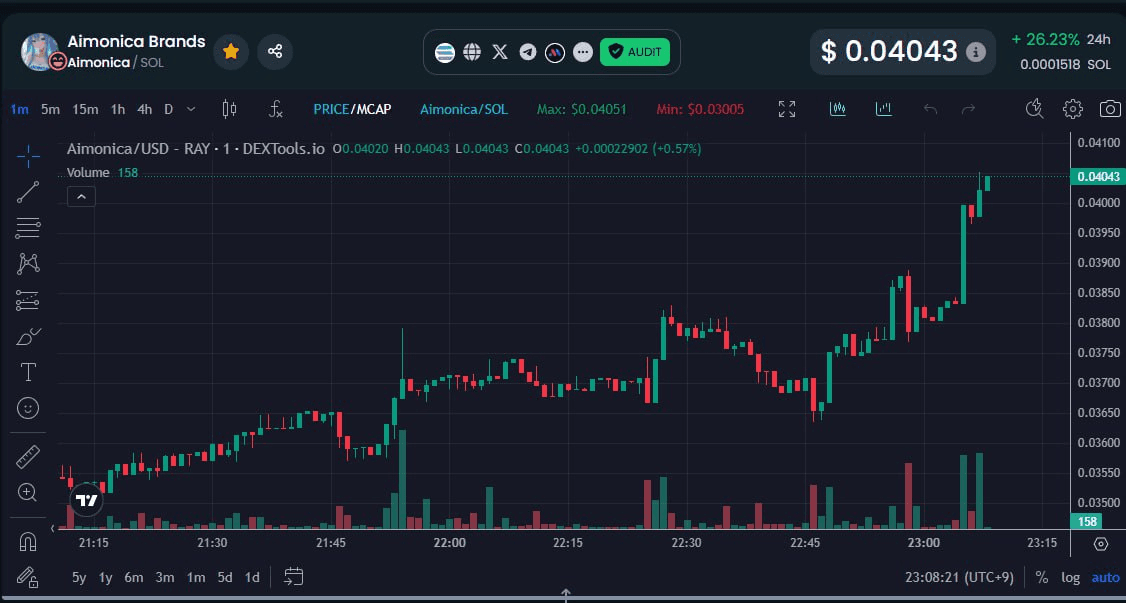The height and width of the screenshot is (603, 1126).
Task: Toggle MCAP view in PRICE/MCAP switch
Action: pos(373,109)
